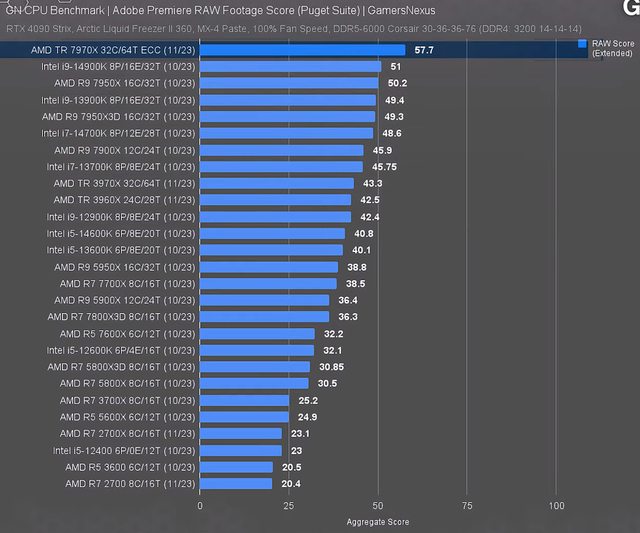Click the AMD R5 3600 6C/12T label
640x533 pixels.
pos(130,467)
